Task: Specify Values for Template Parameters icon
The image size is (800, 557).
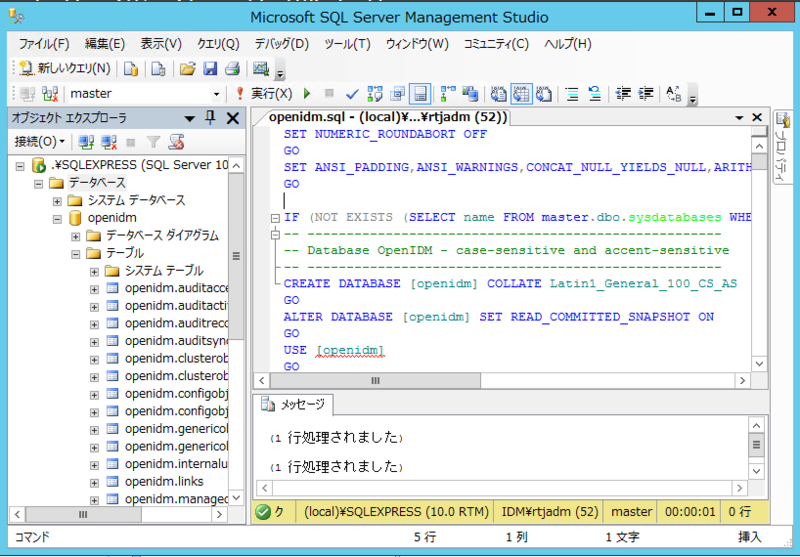Action: coord(674,94)
